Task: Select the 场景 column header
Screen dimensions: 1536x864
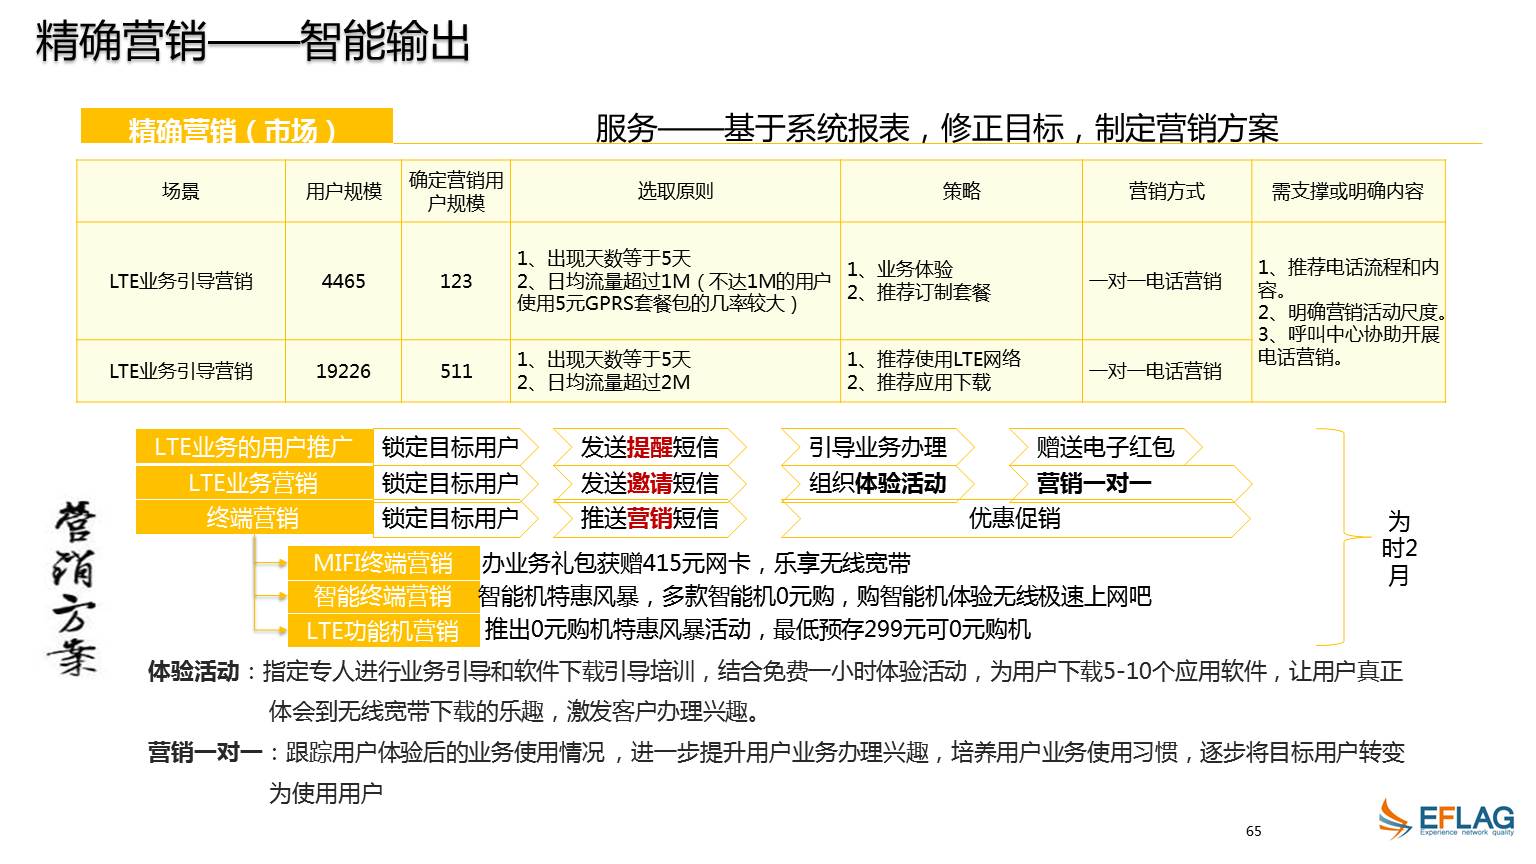Action: [x=181, y=191]
